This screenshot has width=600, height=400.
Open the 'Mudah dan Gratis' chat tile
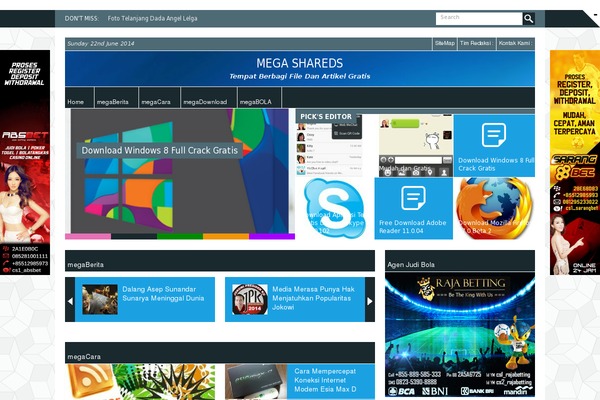[x=416, y=146]
